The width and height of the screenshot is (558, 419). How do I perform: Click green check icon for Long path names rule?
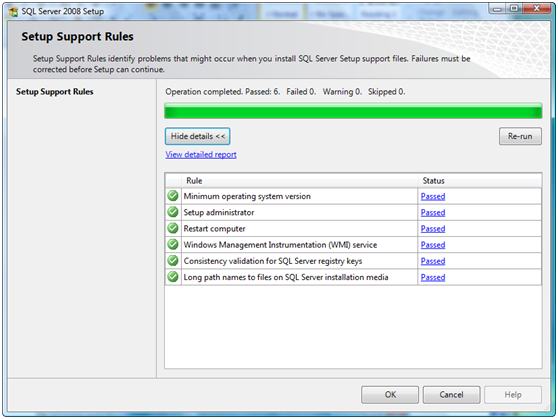pyautogui.click(x=173, y=277)
